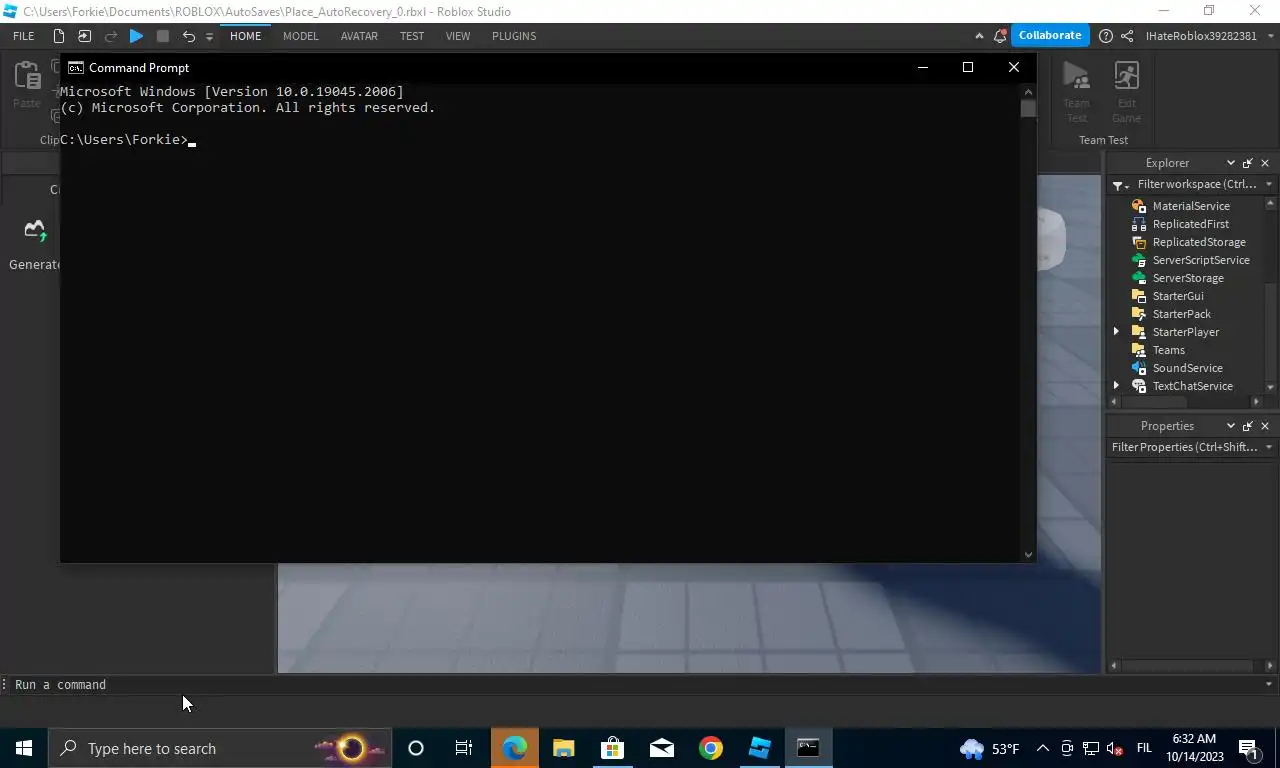Open Google Chrome from the taskbar
The width and height of the screenshot is (1280, 768).
click(710, 748)
